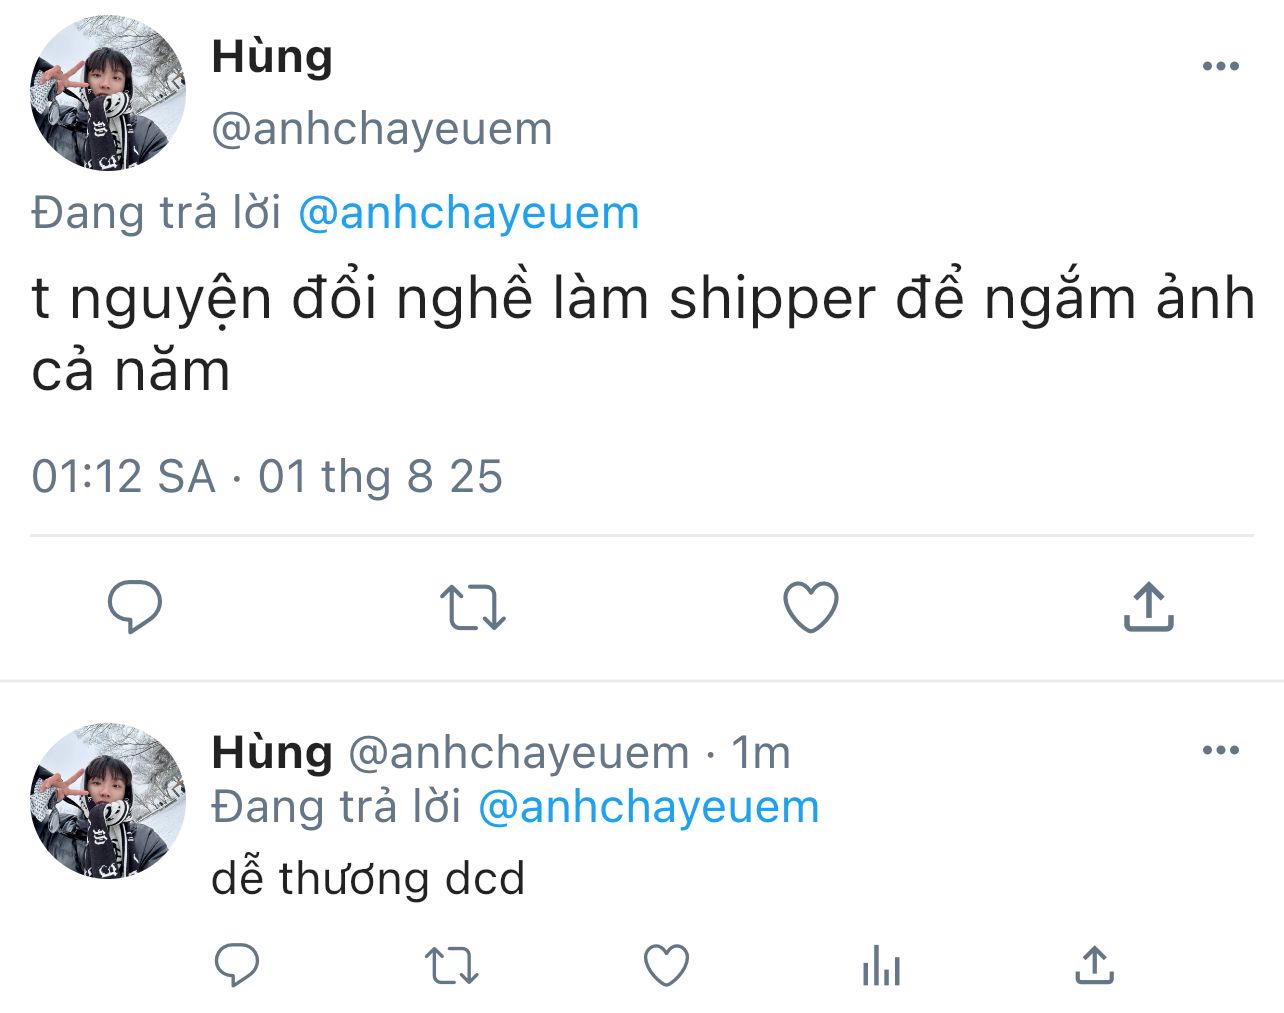Share the main tweet
Viewport: 1284px width, 1013px height.
(1148, 607)
